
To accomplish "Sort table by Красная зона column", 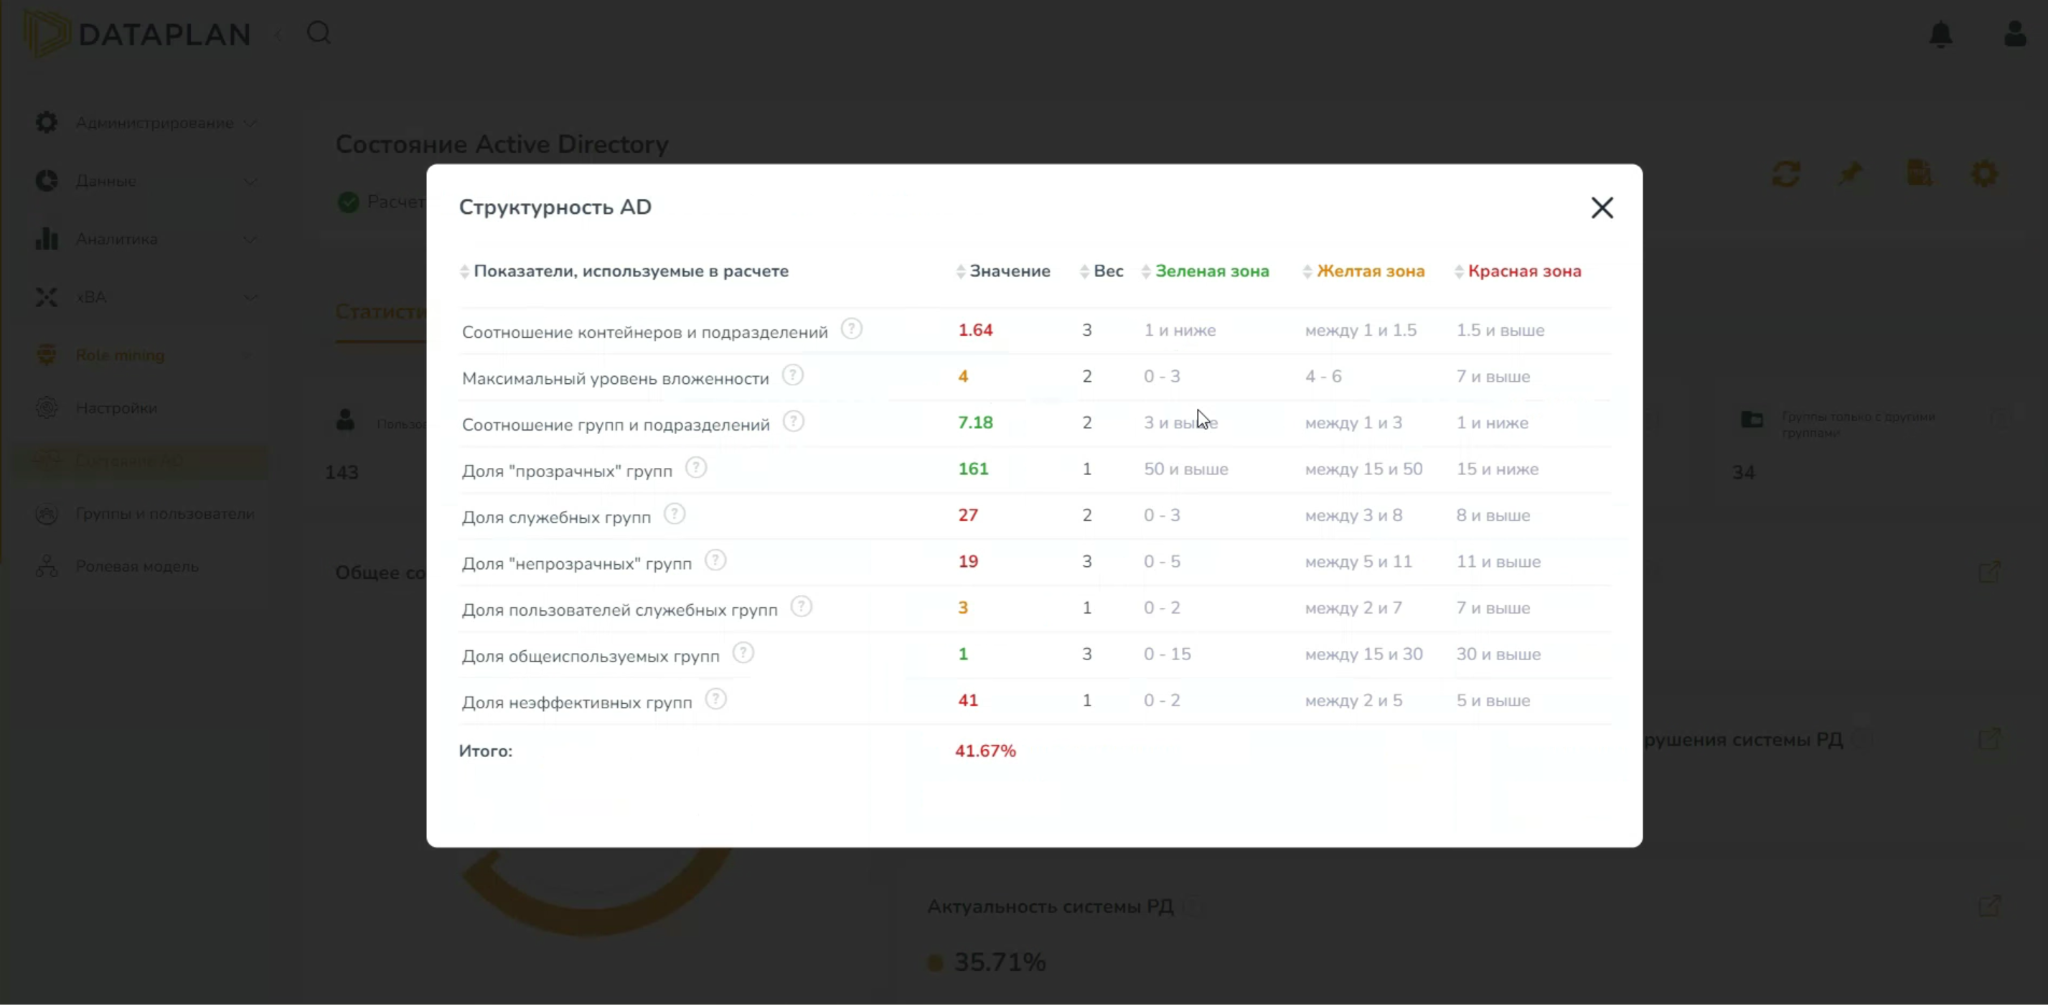I will click(1518, 271).
